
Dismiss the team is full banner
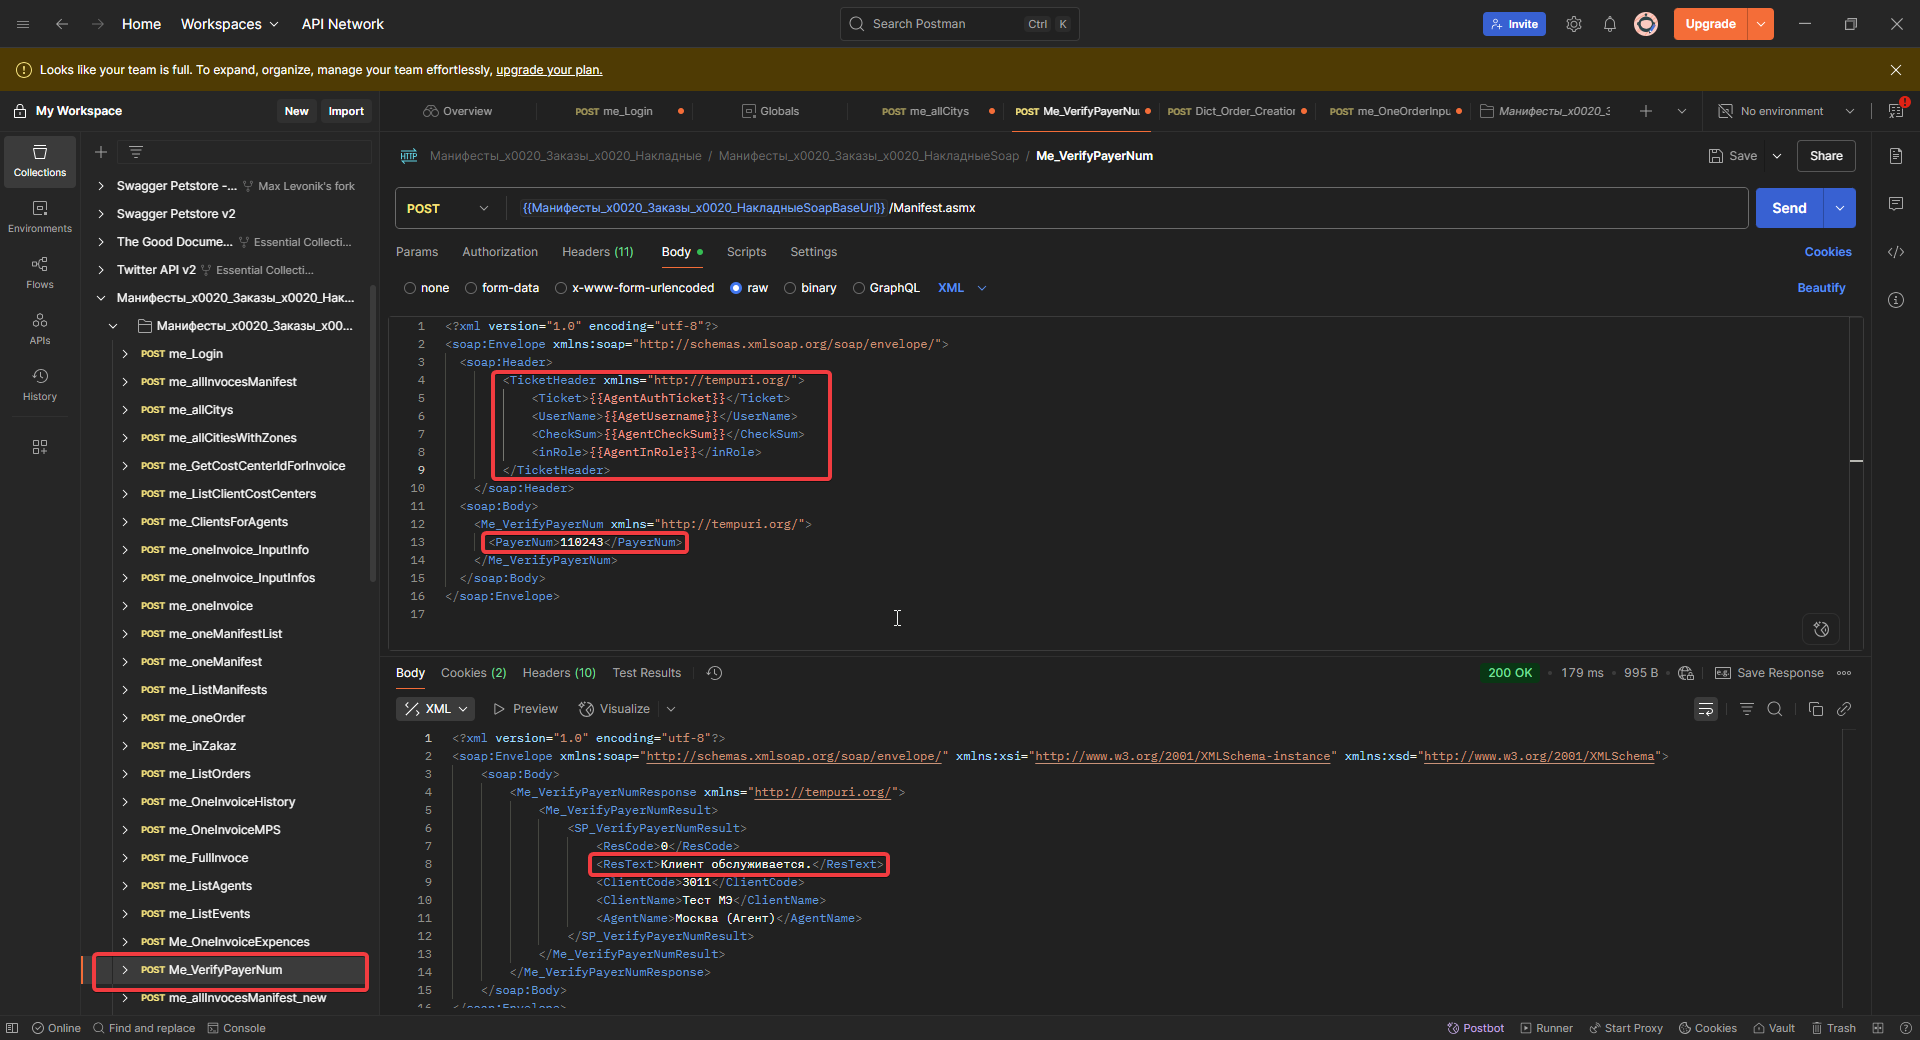click(1896, 70)
